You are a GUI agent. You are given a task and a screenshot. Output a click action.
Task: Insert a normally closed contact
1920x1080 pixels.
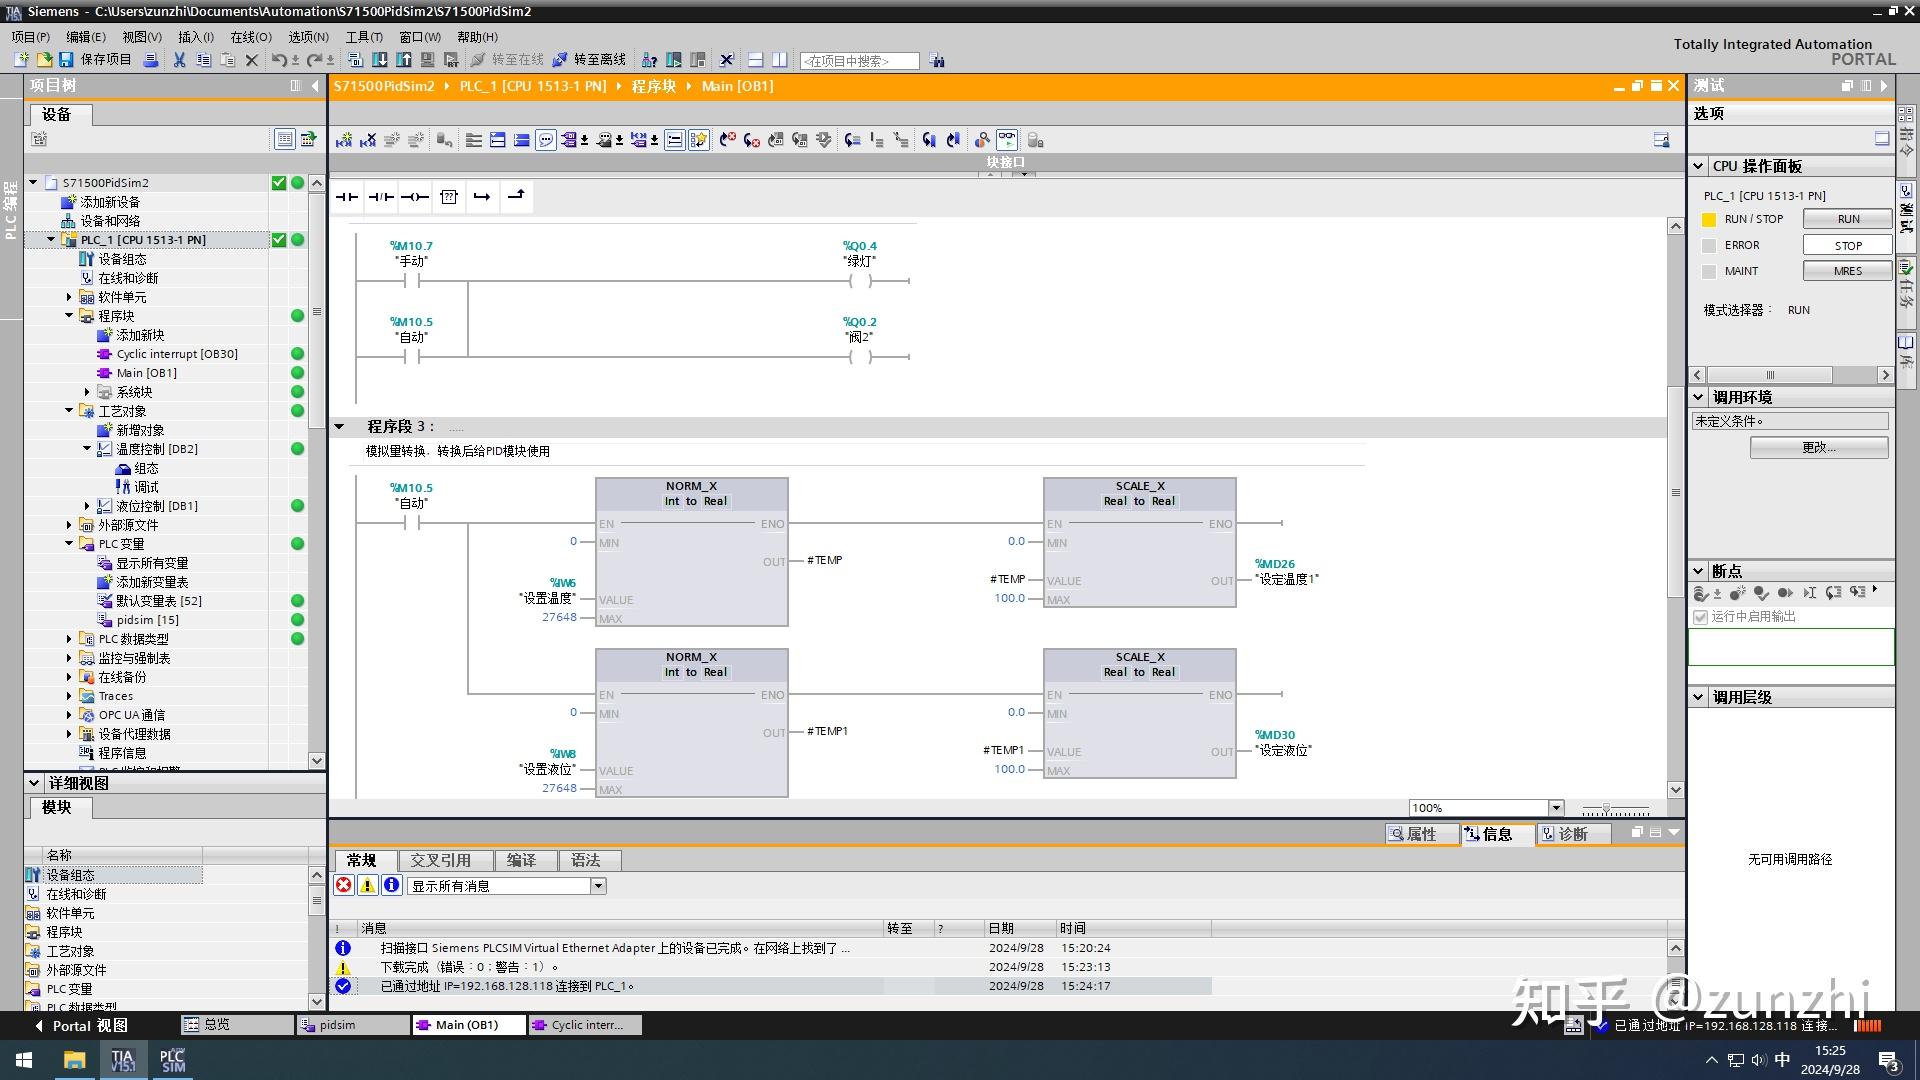pyautogui.click(x=381, y=197)
